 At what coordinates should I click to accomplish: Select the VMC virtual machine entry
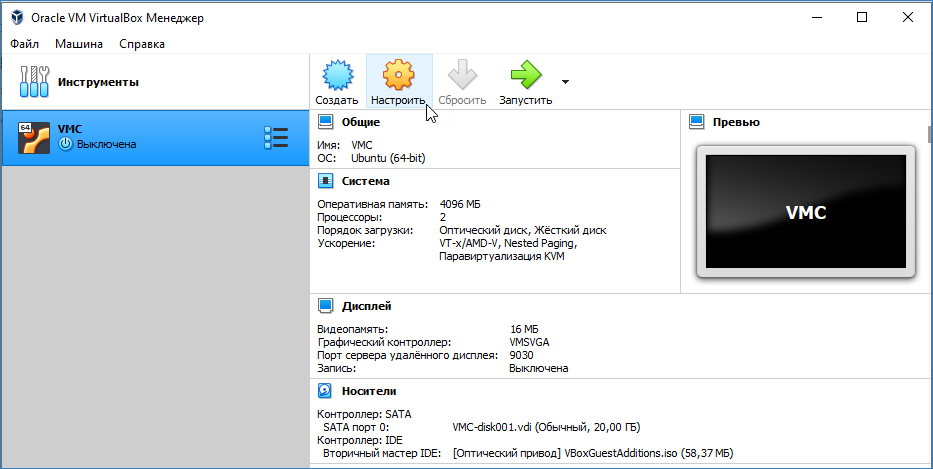[x=140, y=137]
